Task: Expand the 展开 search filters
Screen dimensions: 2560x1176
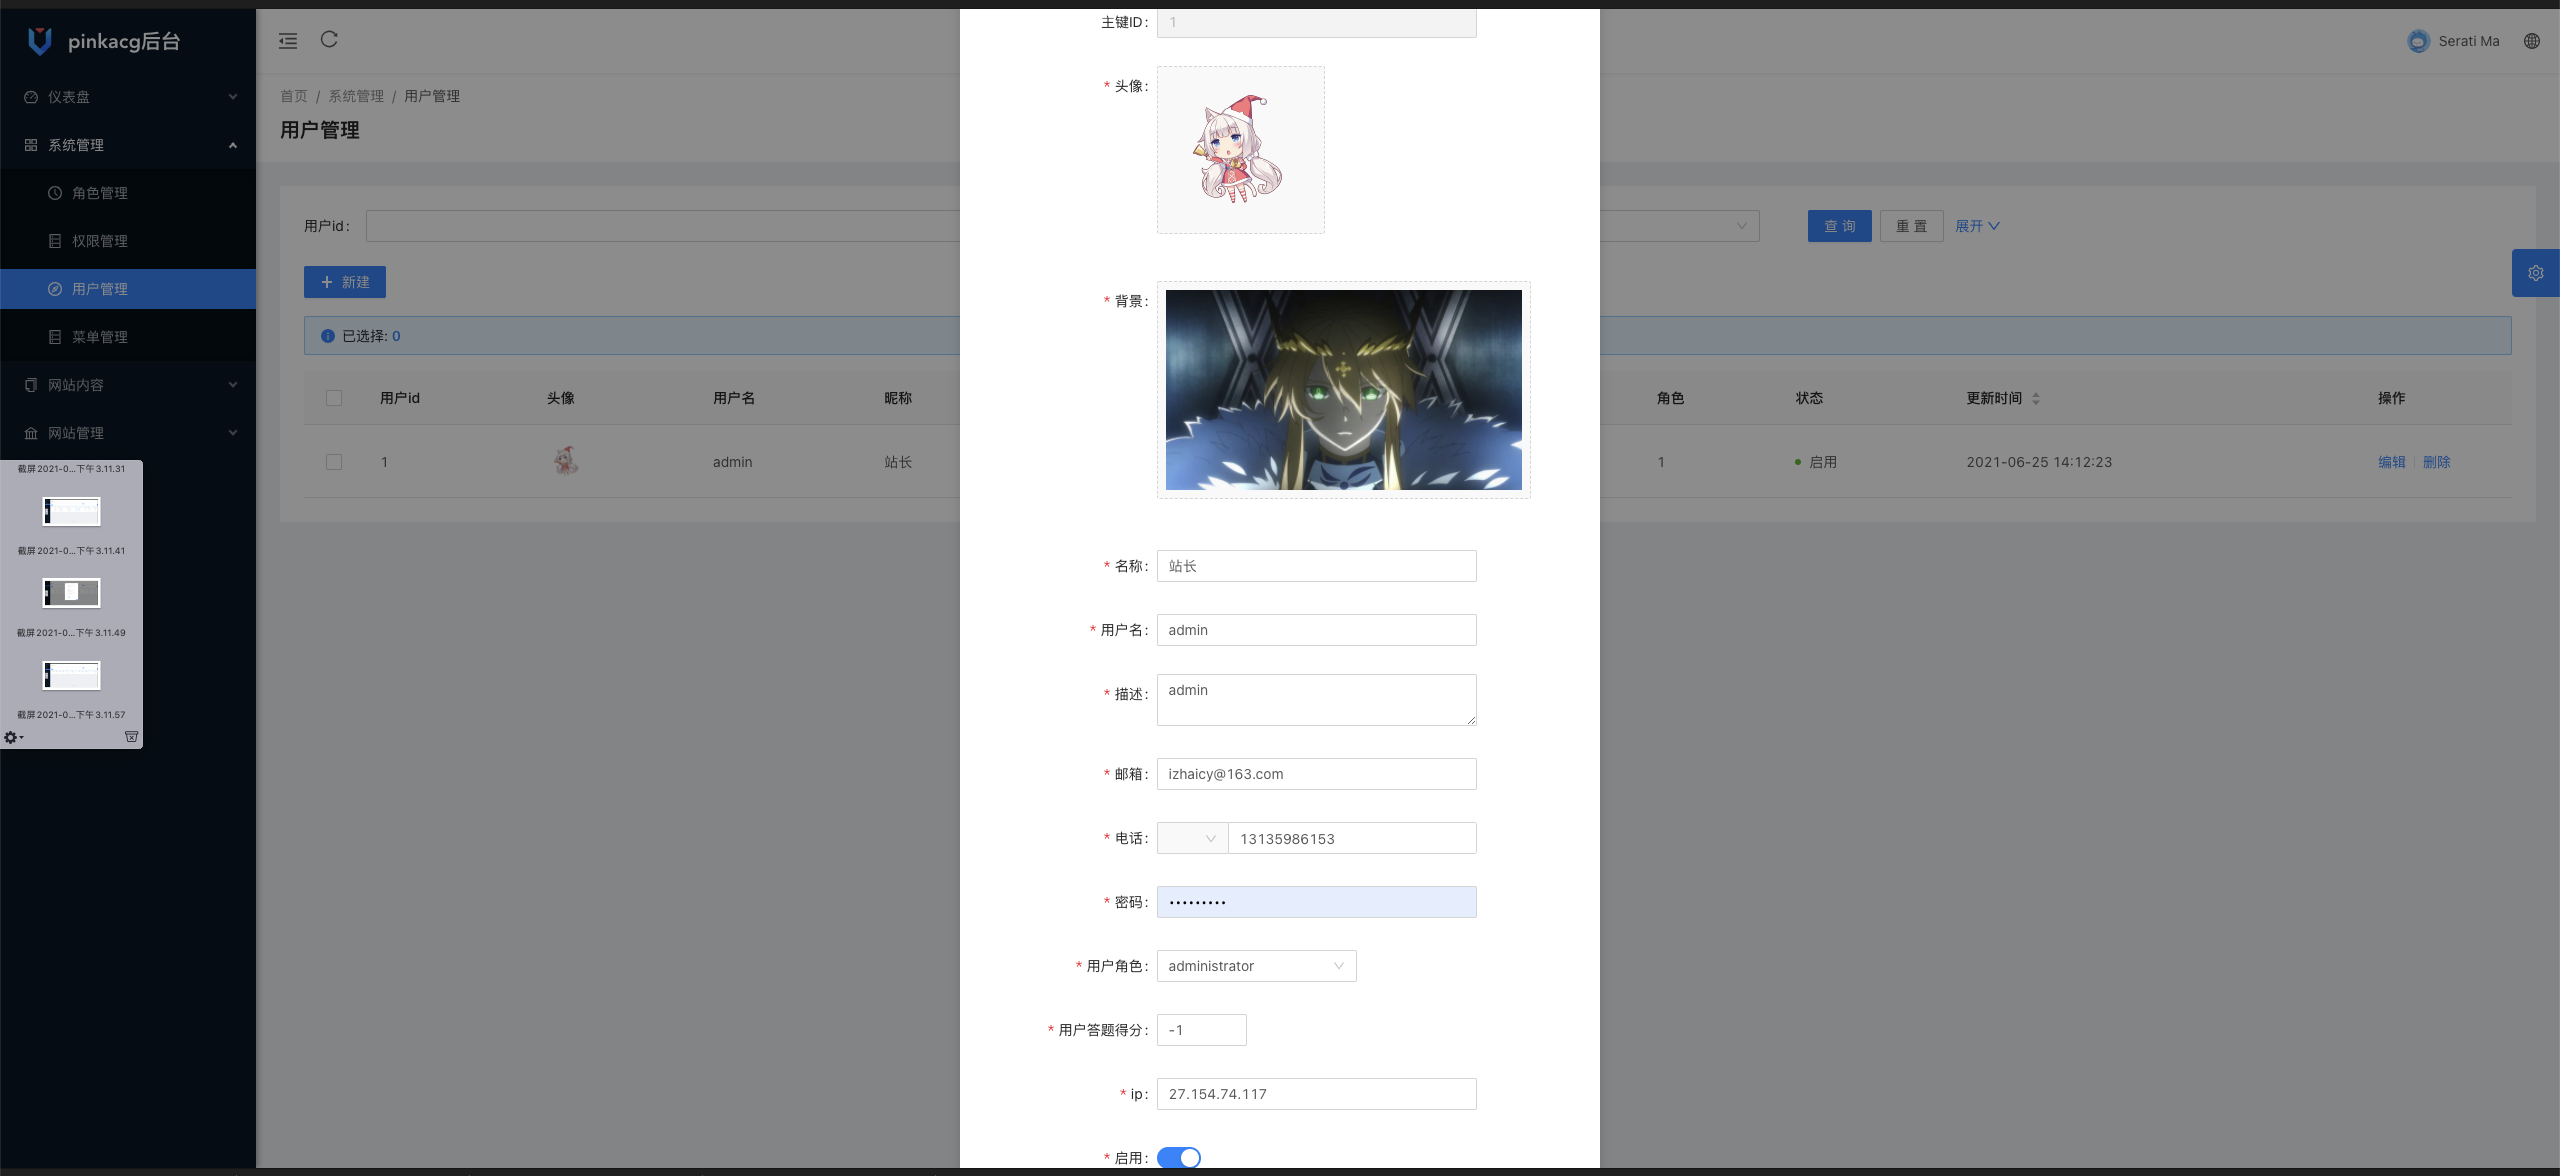Action: tap(1977, 226)
